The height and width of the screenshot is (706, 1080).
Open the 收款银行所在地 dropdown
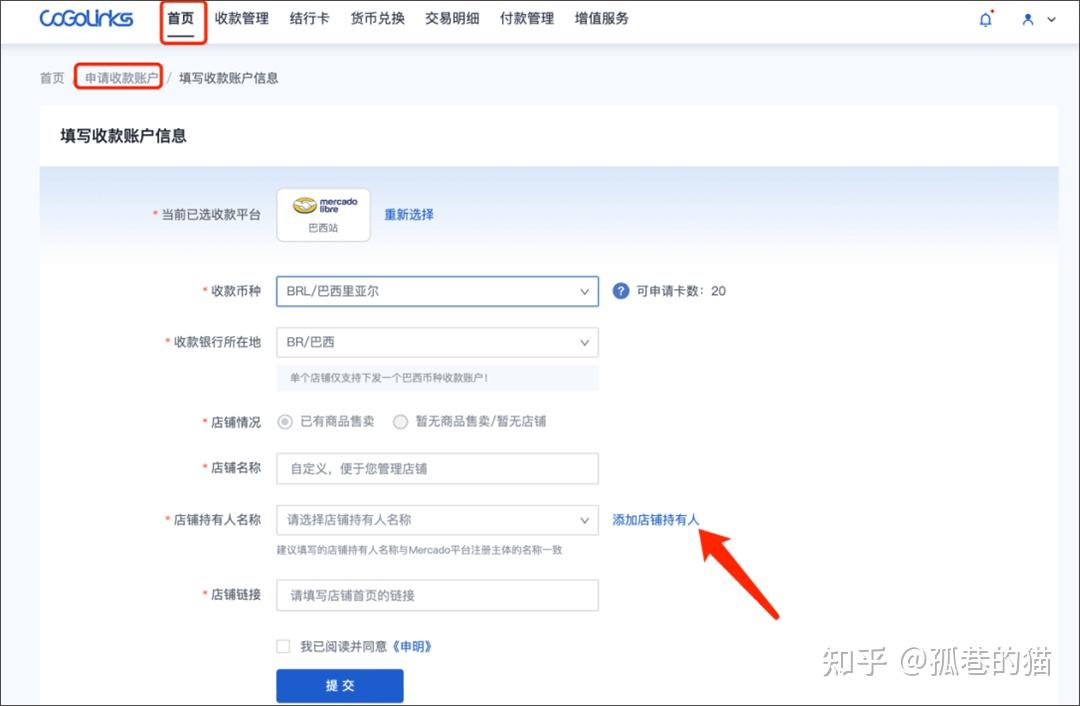coord(437,342)
